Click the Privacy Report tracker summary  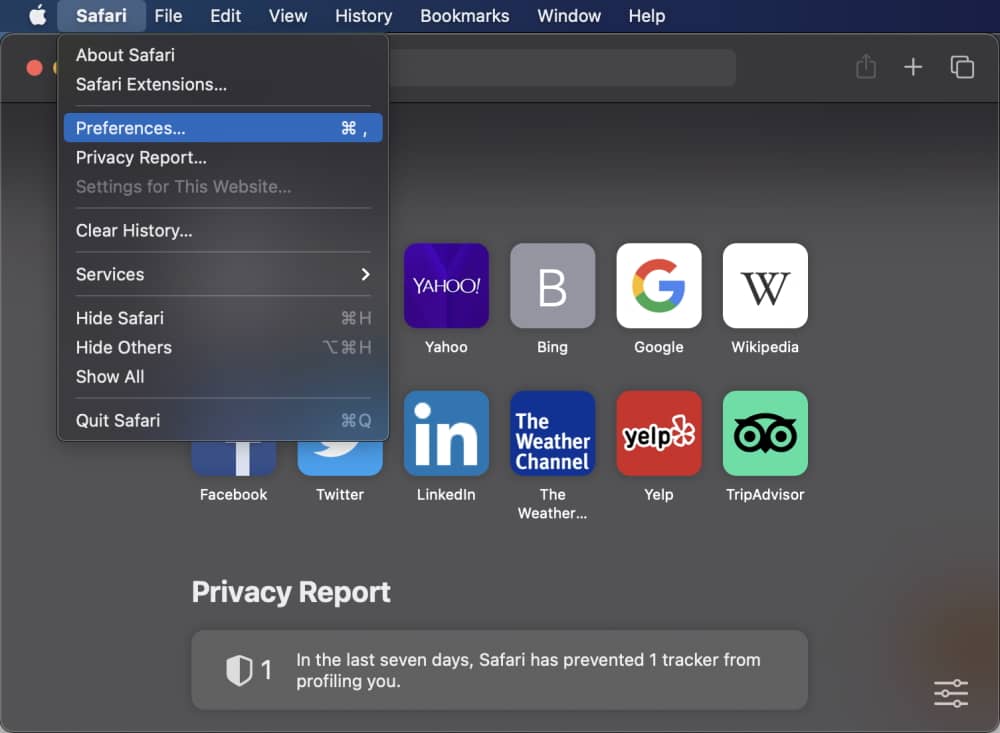(500, 670)
